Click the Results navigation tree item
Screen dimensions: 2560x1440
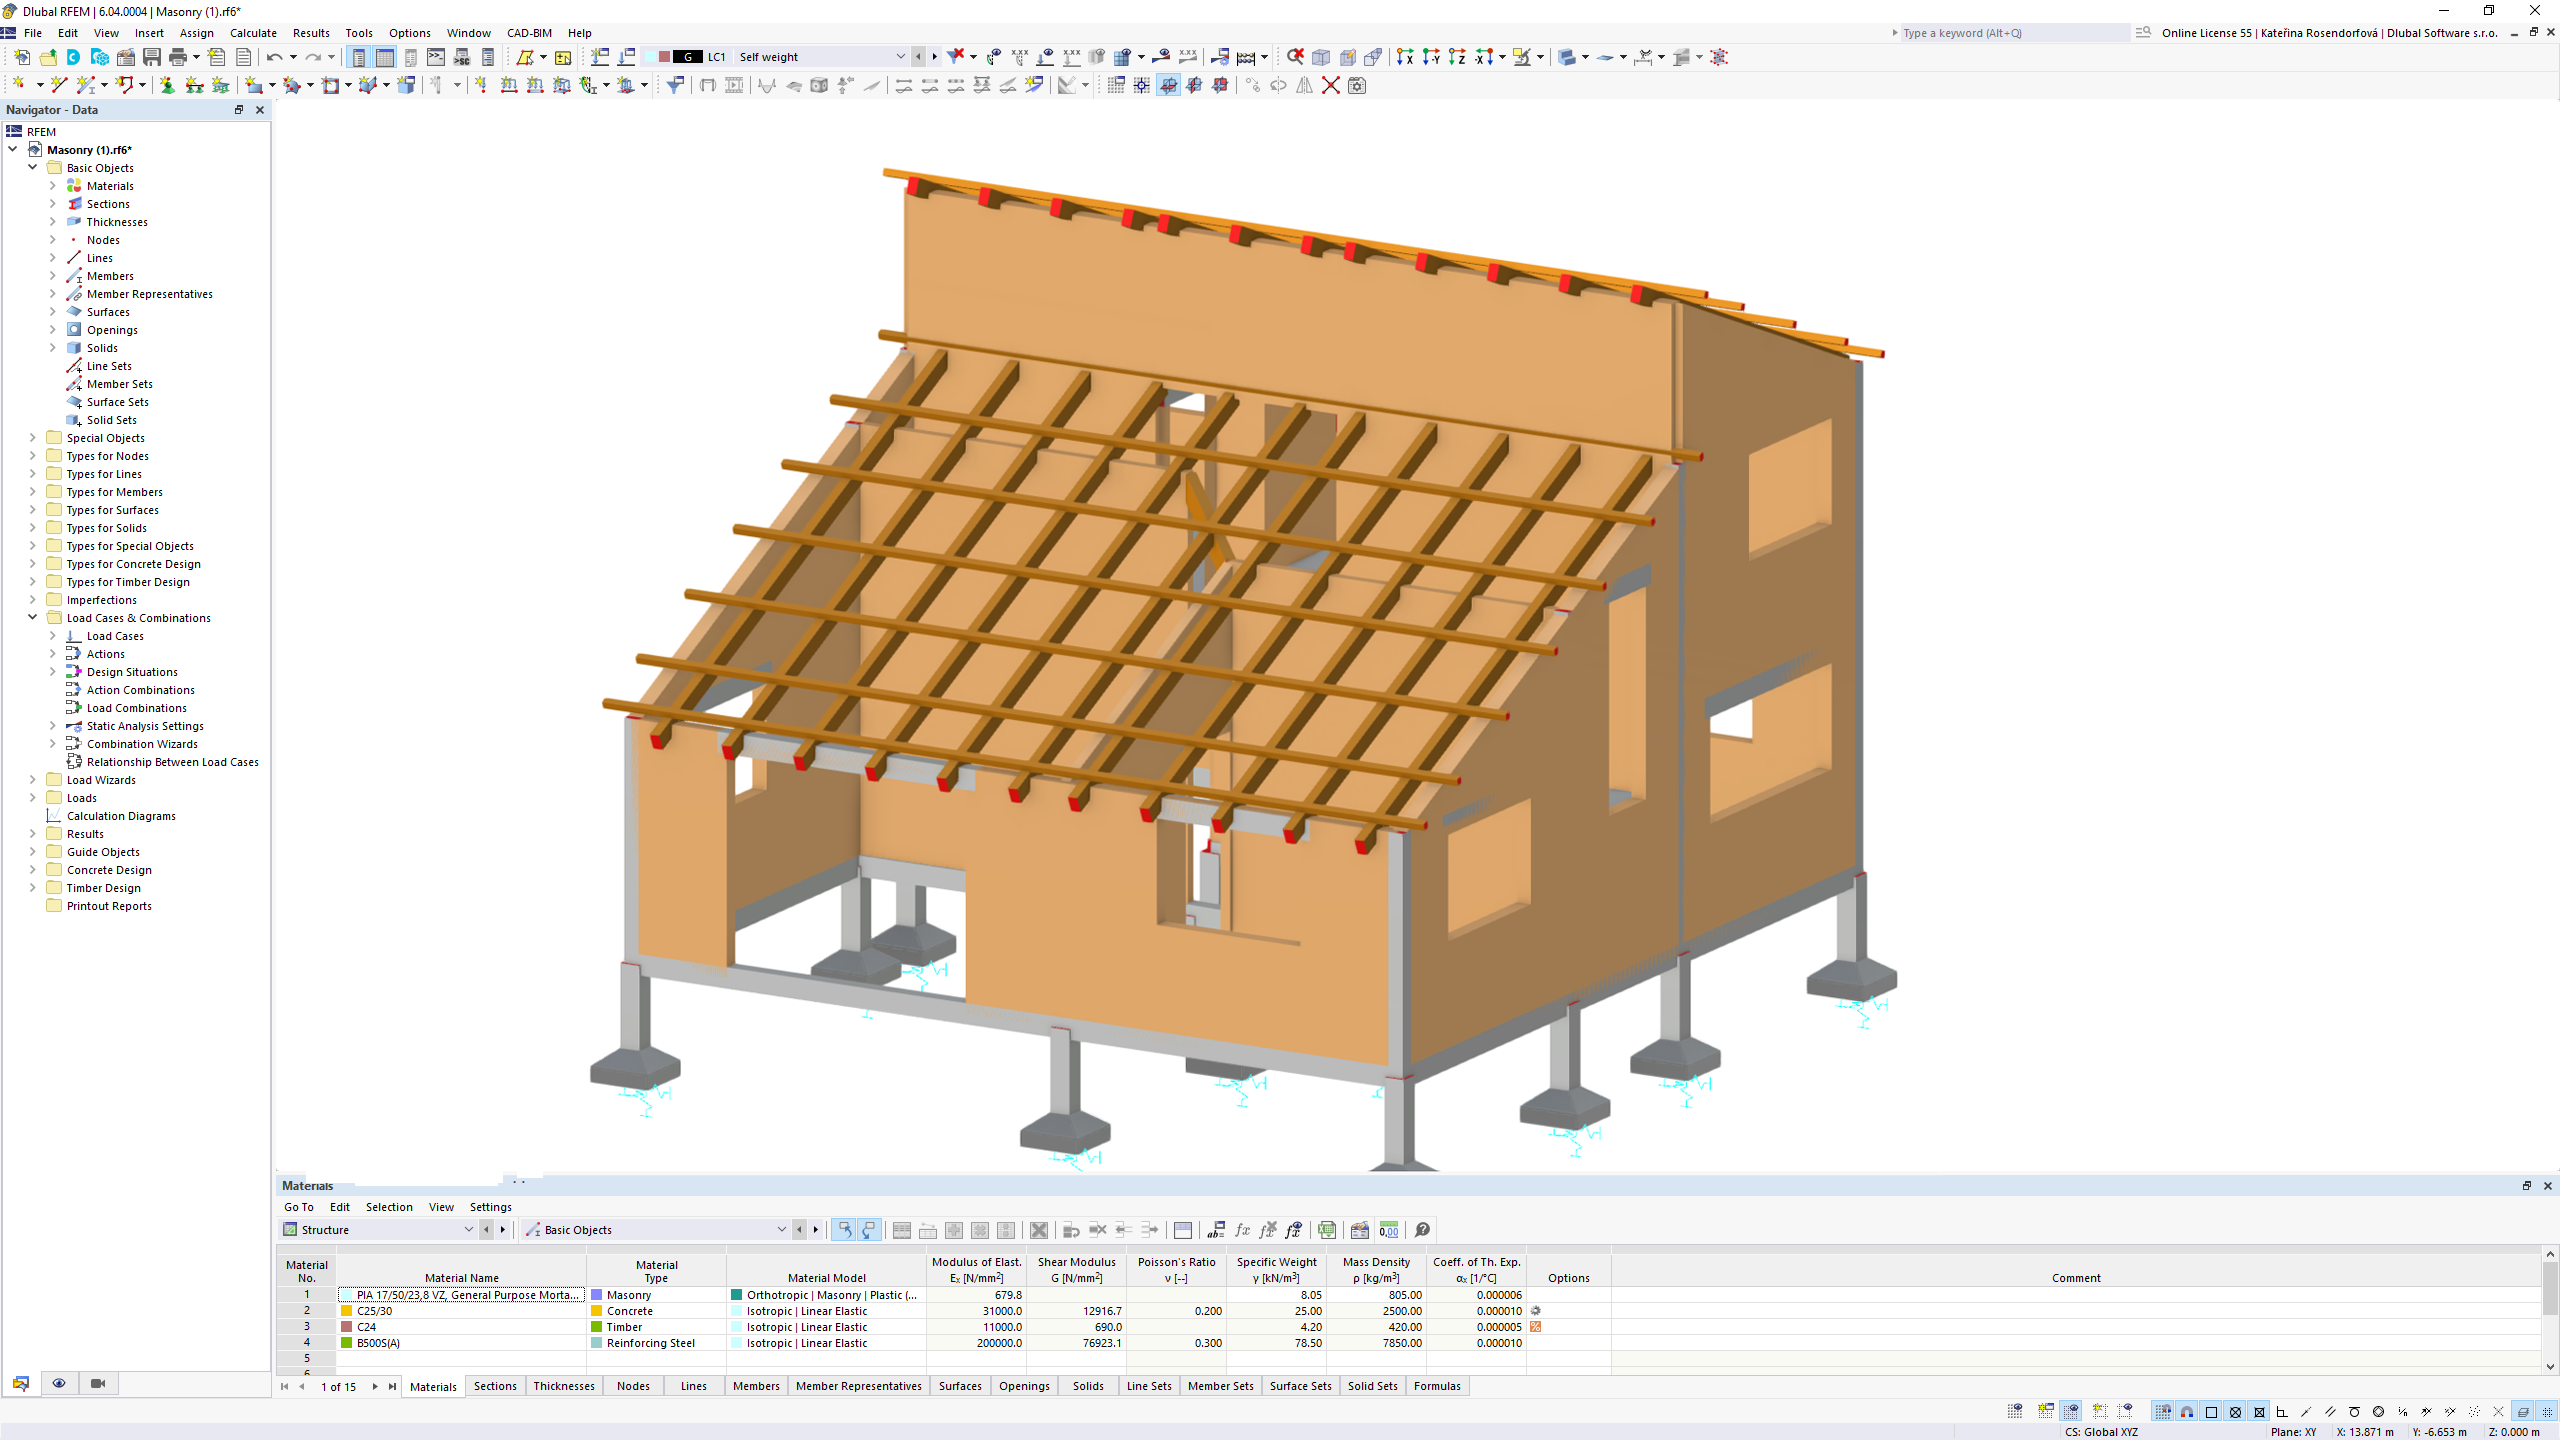click(x=84, y=833)
